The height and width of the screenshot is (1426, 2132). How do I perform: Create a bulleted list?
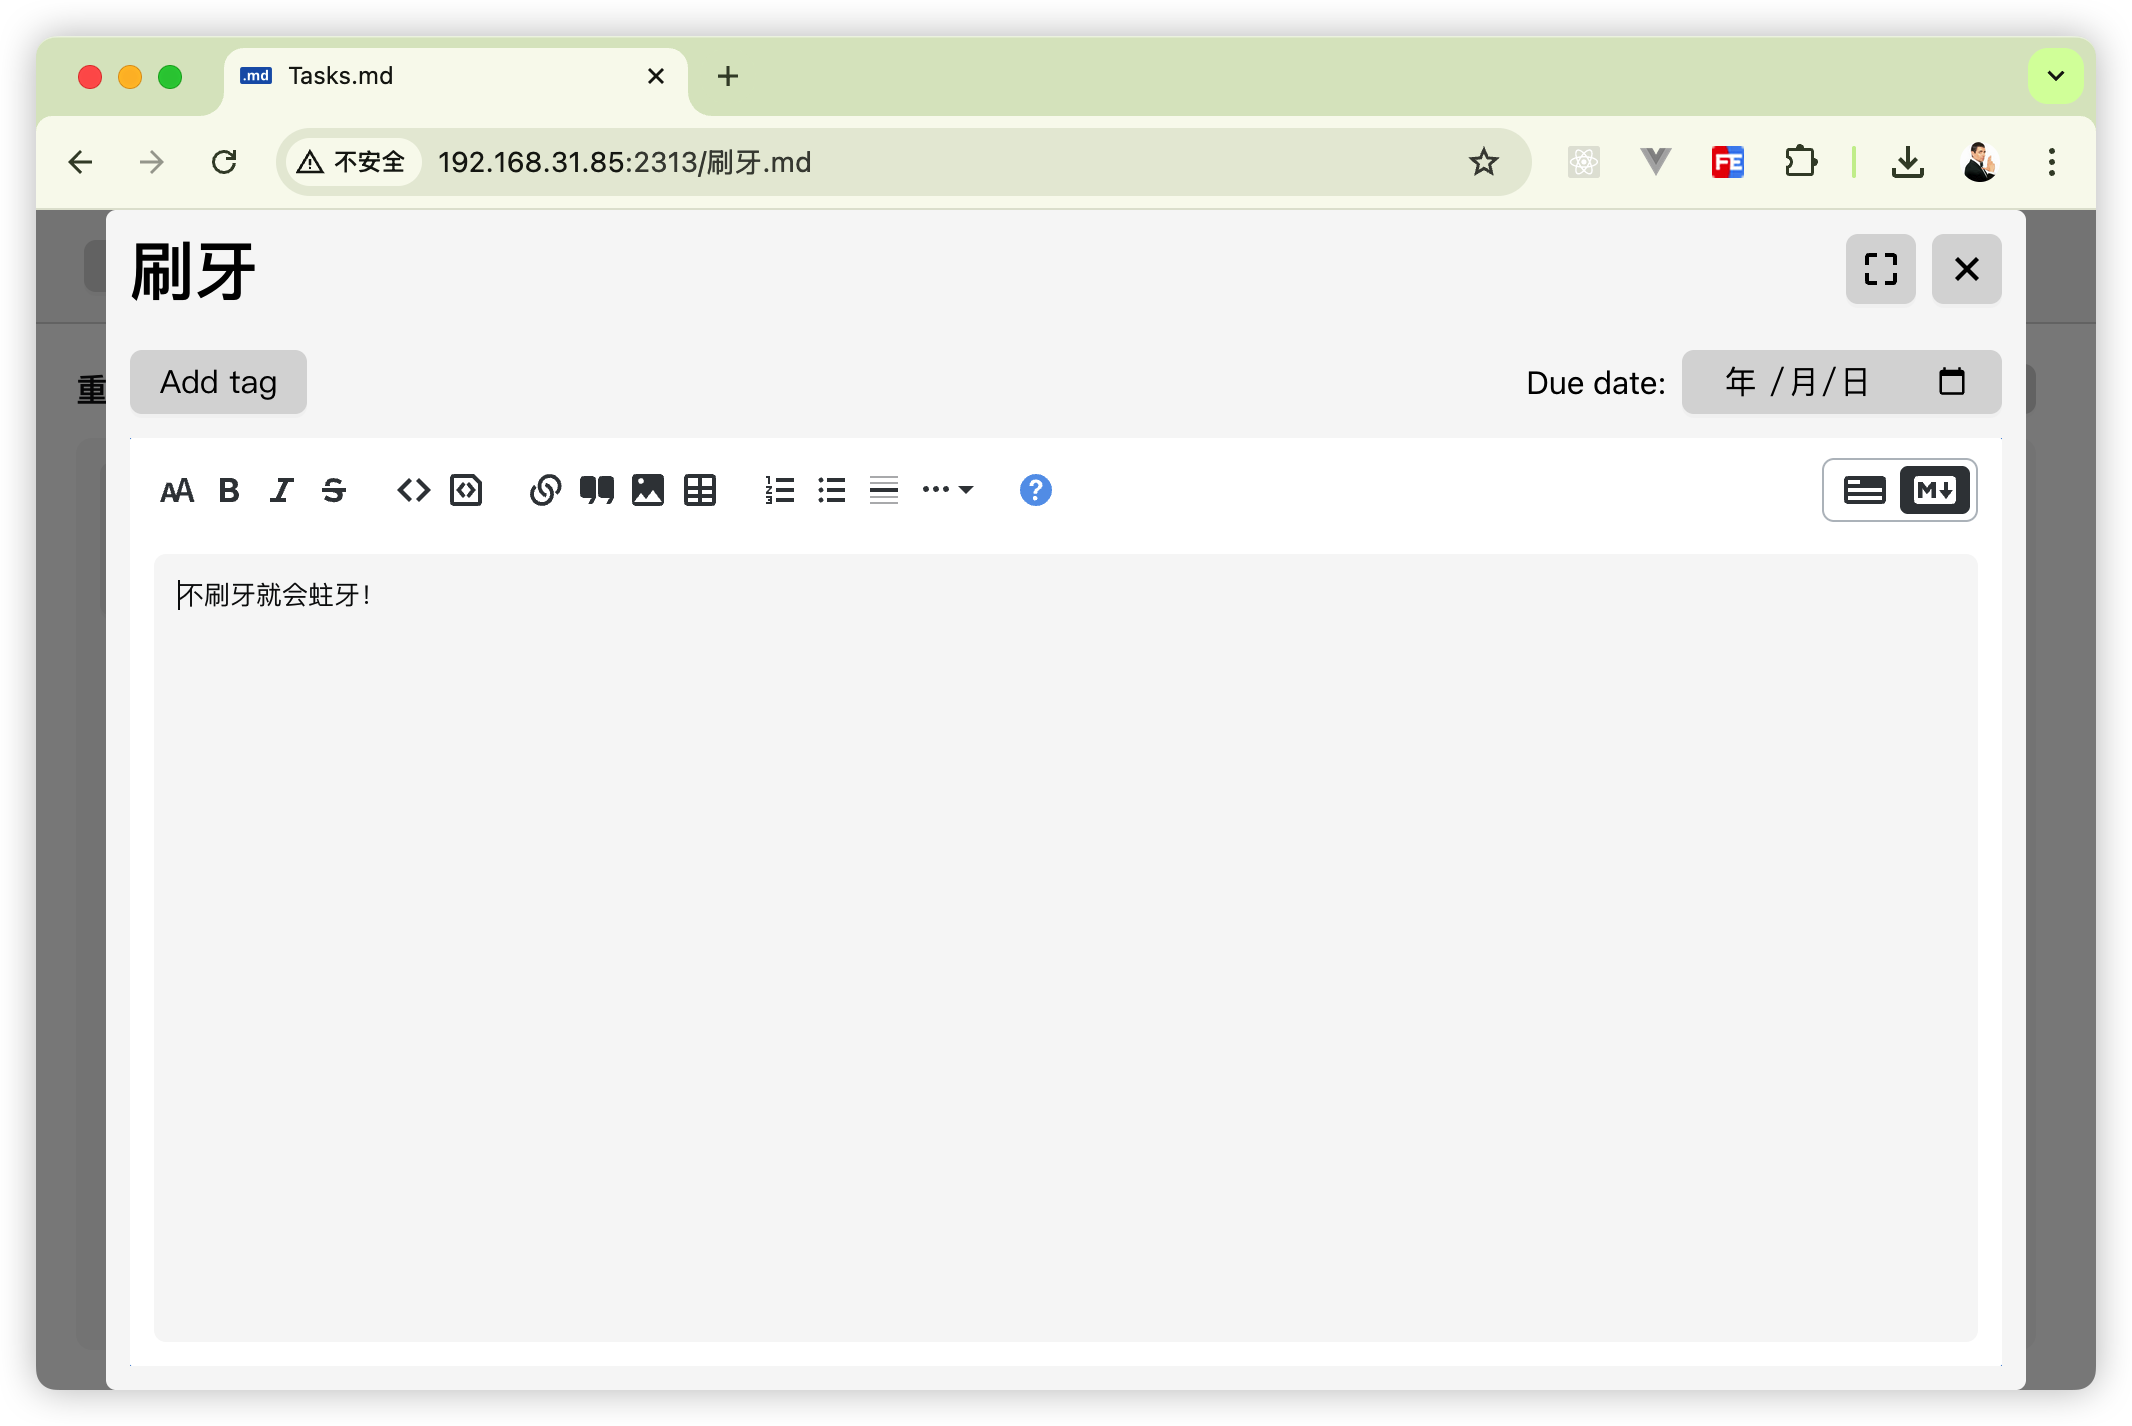832,490
